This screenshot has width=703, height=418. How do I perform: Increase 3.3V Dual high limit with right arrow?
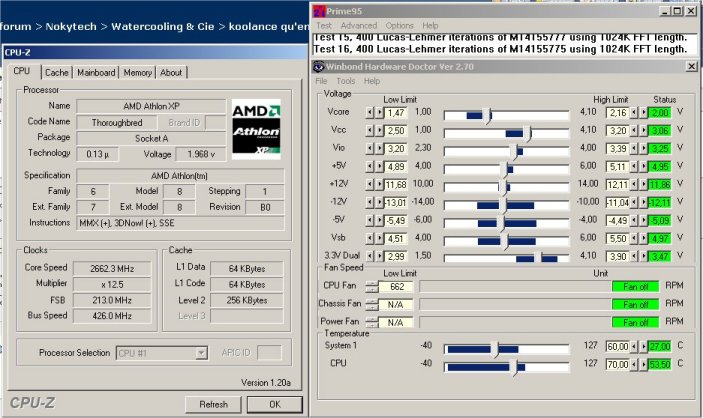pyautogui.click(x=644, y=256)
